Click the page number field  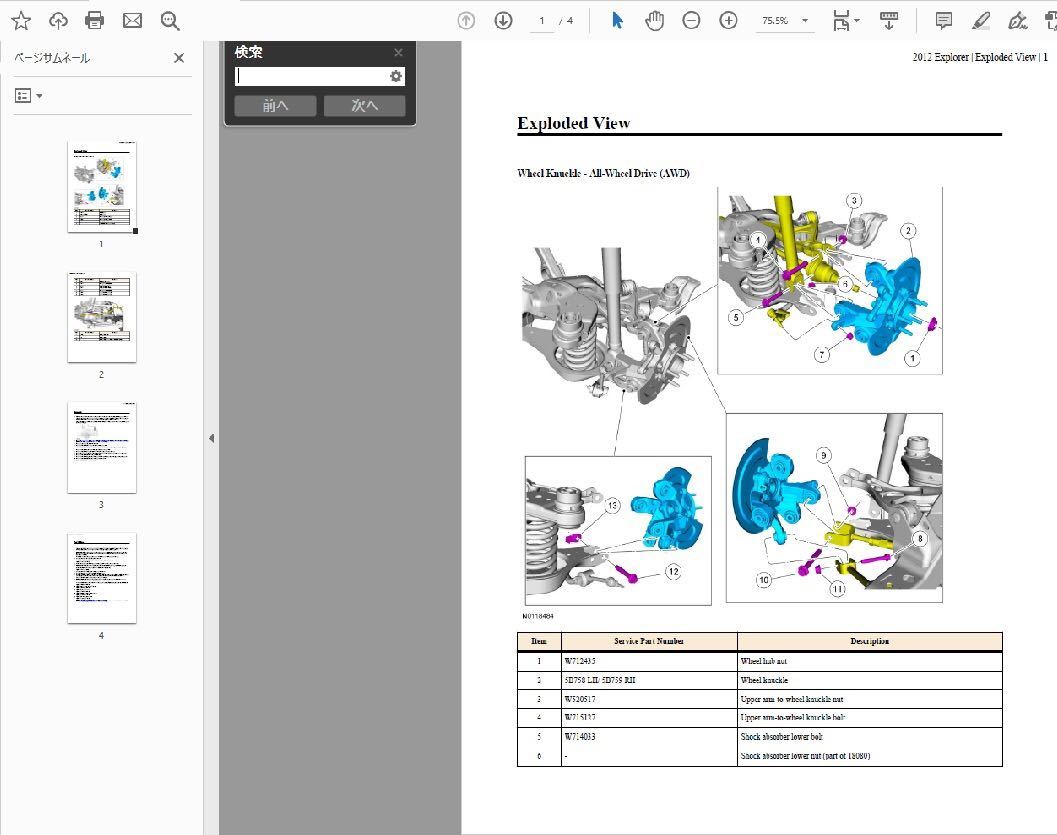pyautogui.click(x=541, y=21)
